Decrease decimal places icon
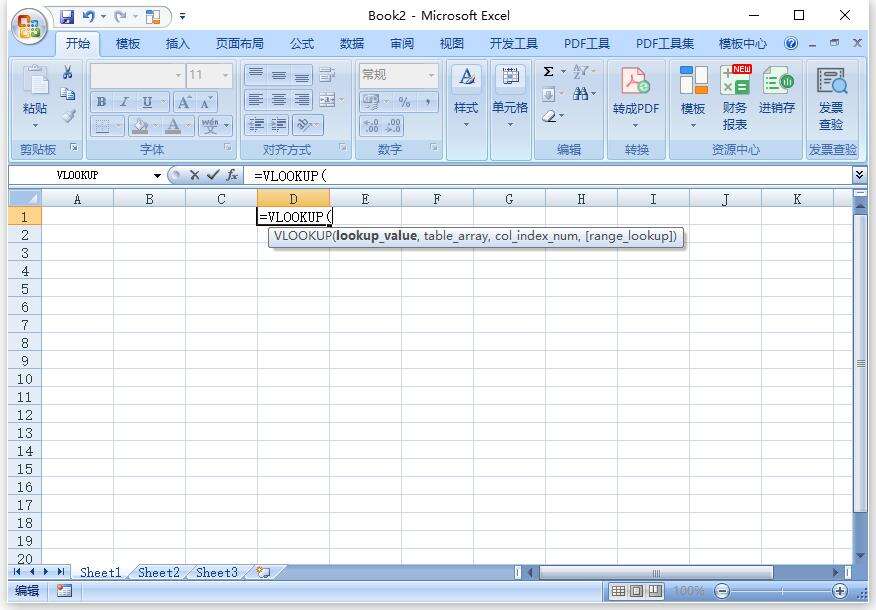 [x=393, y=126]
